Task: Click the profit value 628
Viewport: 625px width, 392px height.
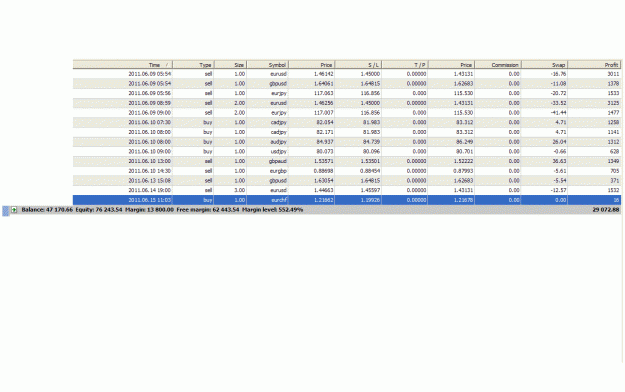Action: click(614, 152)
